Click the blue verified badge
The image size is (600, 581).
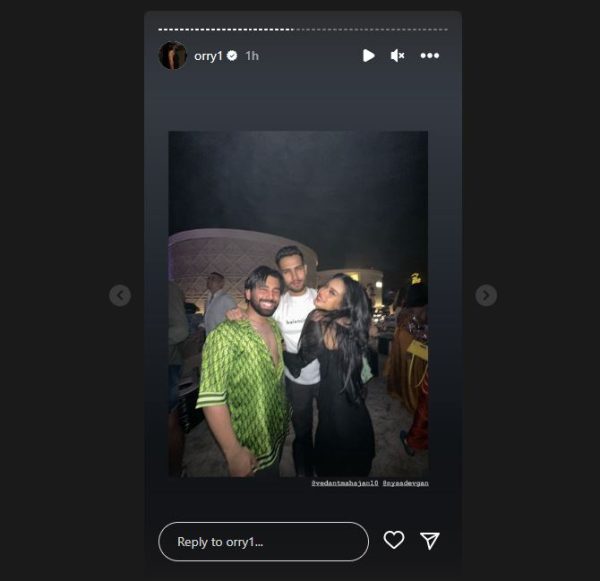point(232,56)
